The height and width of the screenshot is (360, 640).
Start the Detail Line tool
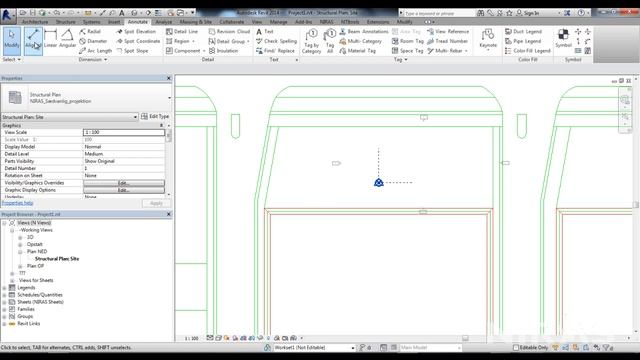tap(182, 31)
